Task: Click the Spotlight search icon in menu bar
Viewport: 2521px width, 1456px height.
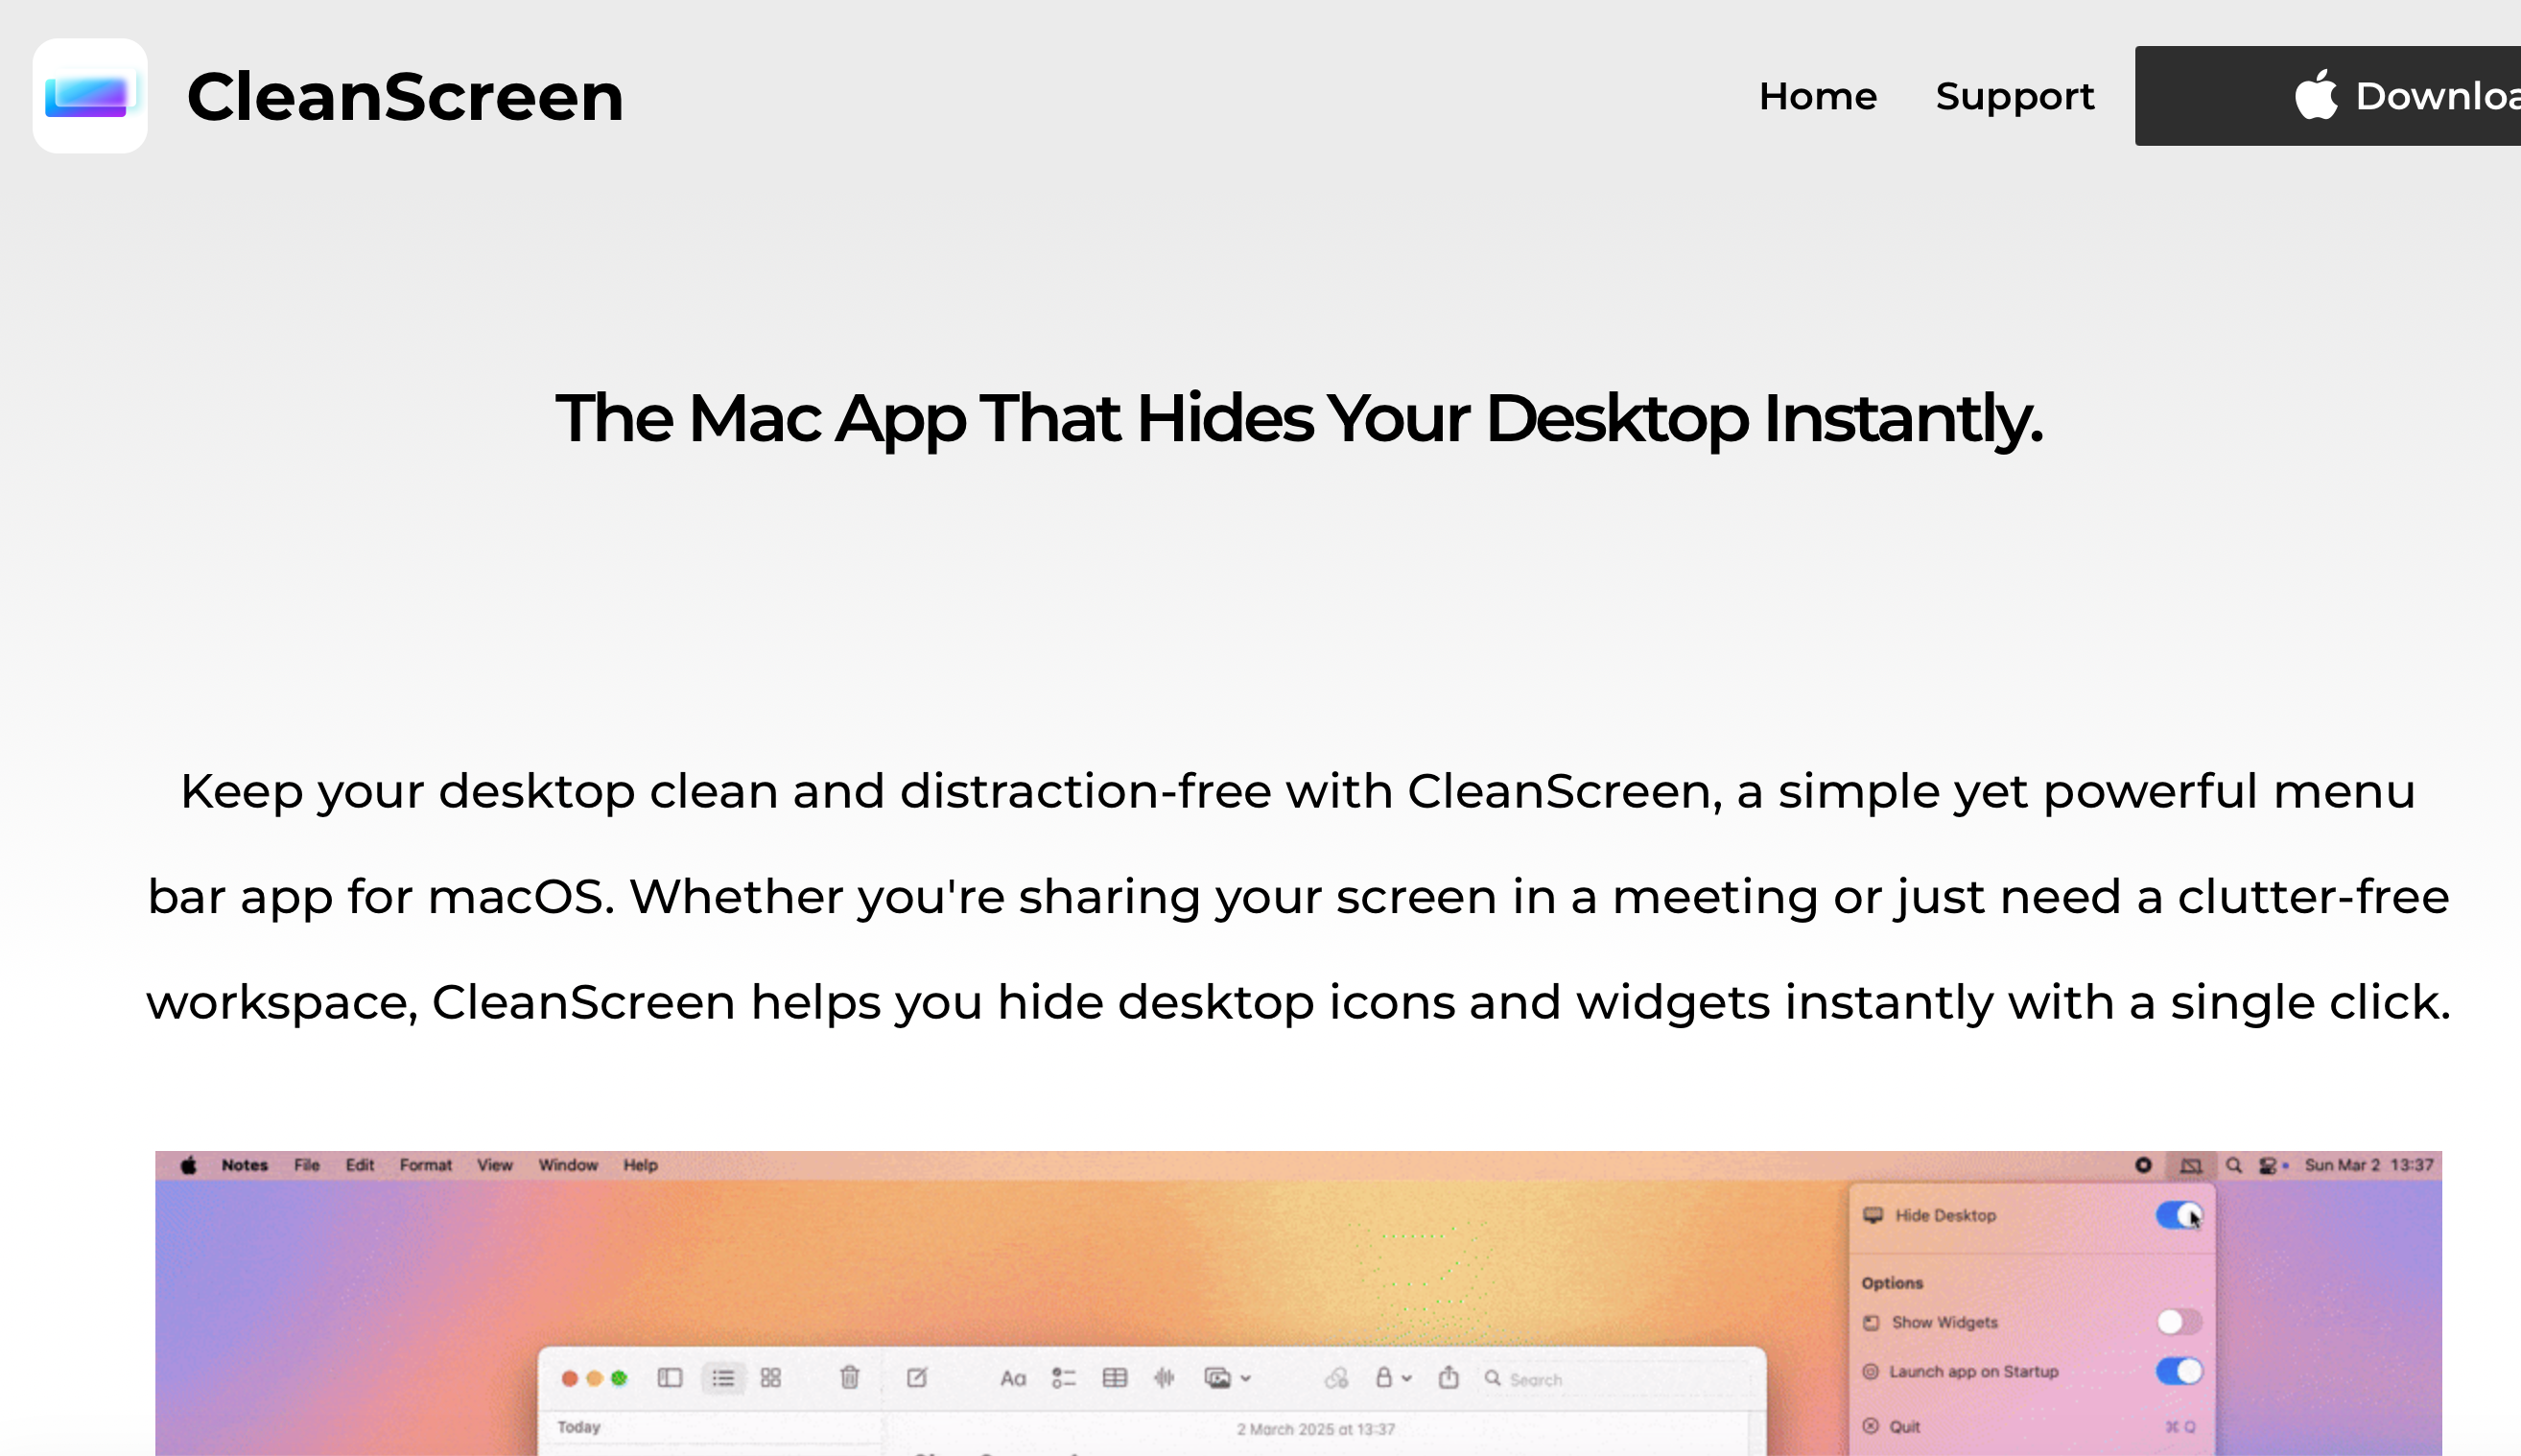Action: [2233, 1165]
